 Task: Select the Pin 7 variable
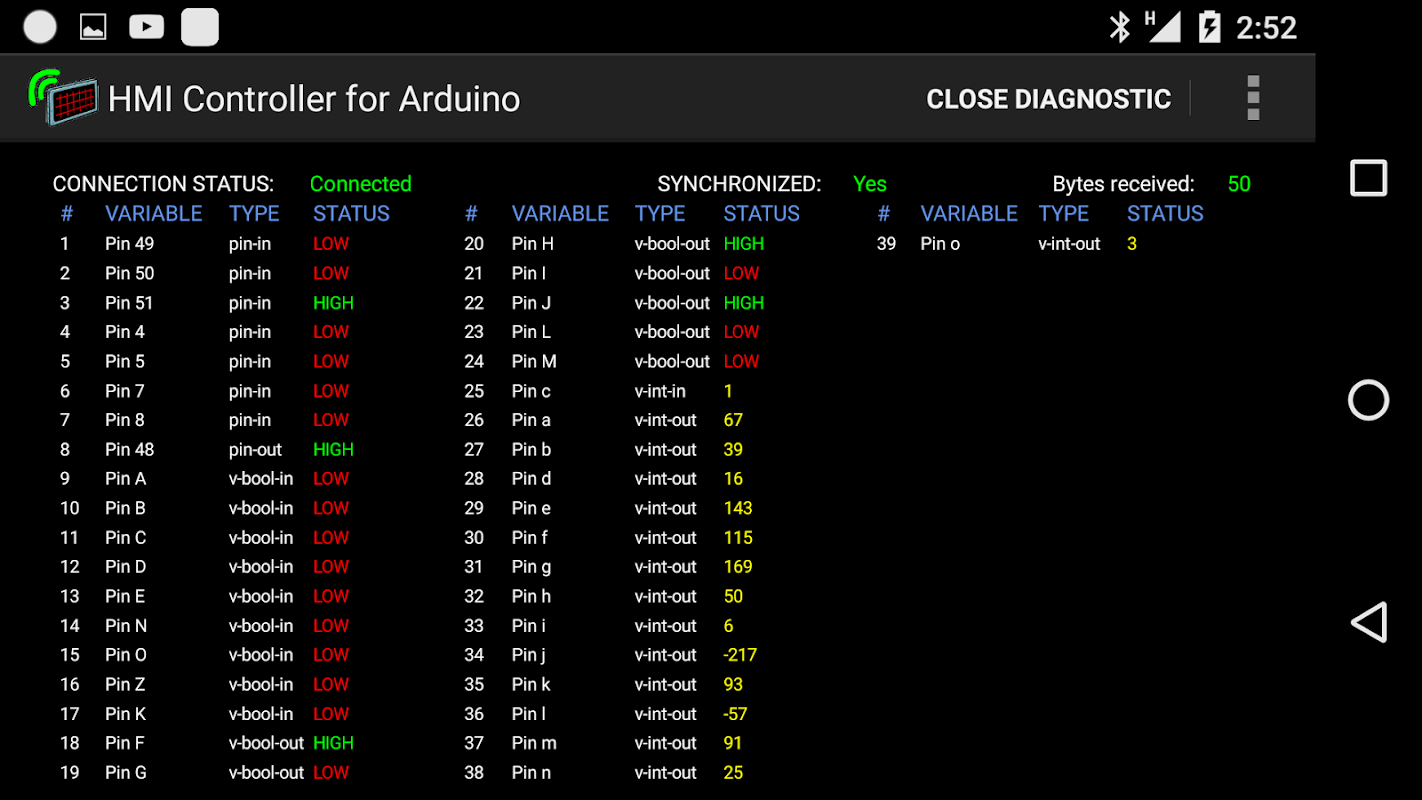(125, 391)
